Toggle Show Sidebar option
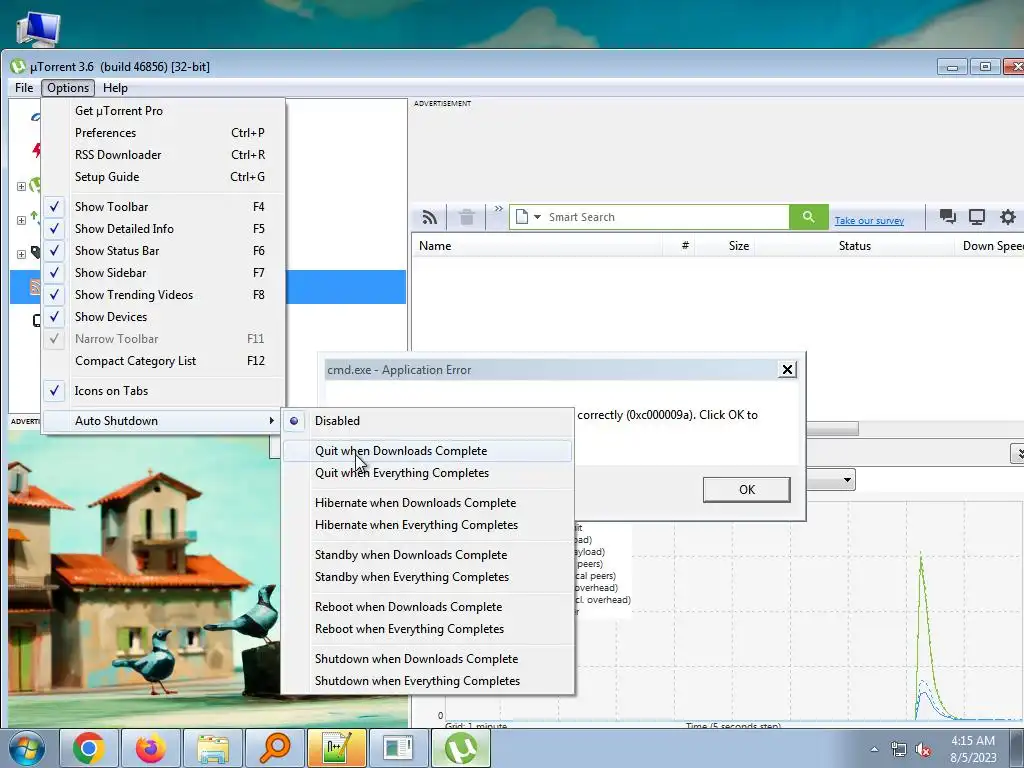 [x=163, y=273]
